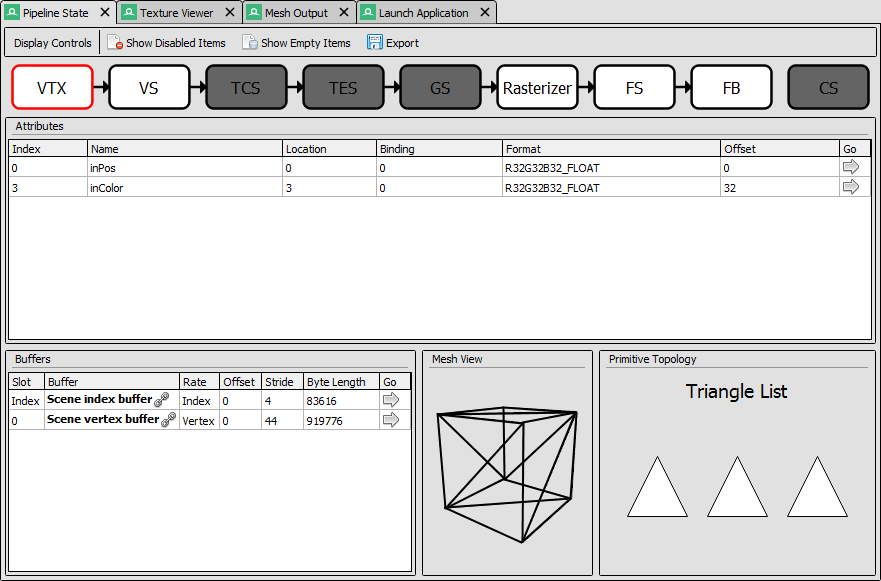Toggle Show Disabled Items

[x=167, y=43]
